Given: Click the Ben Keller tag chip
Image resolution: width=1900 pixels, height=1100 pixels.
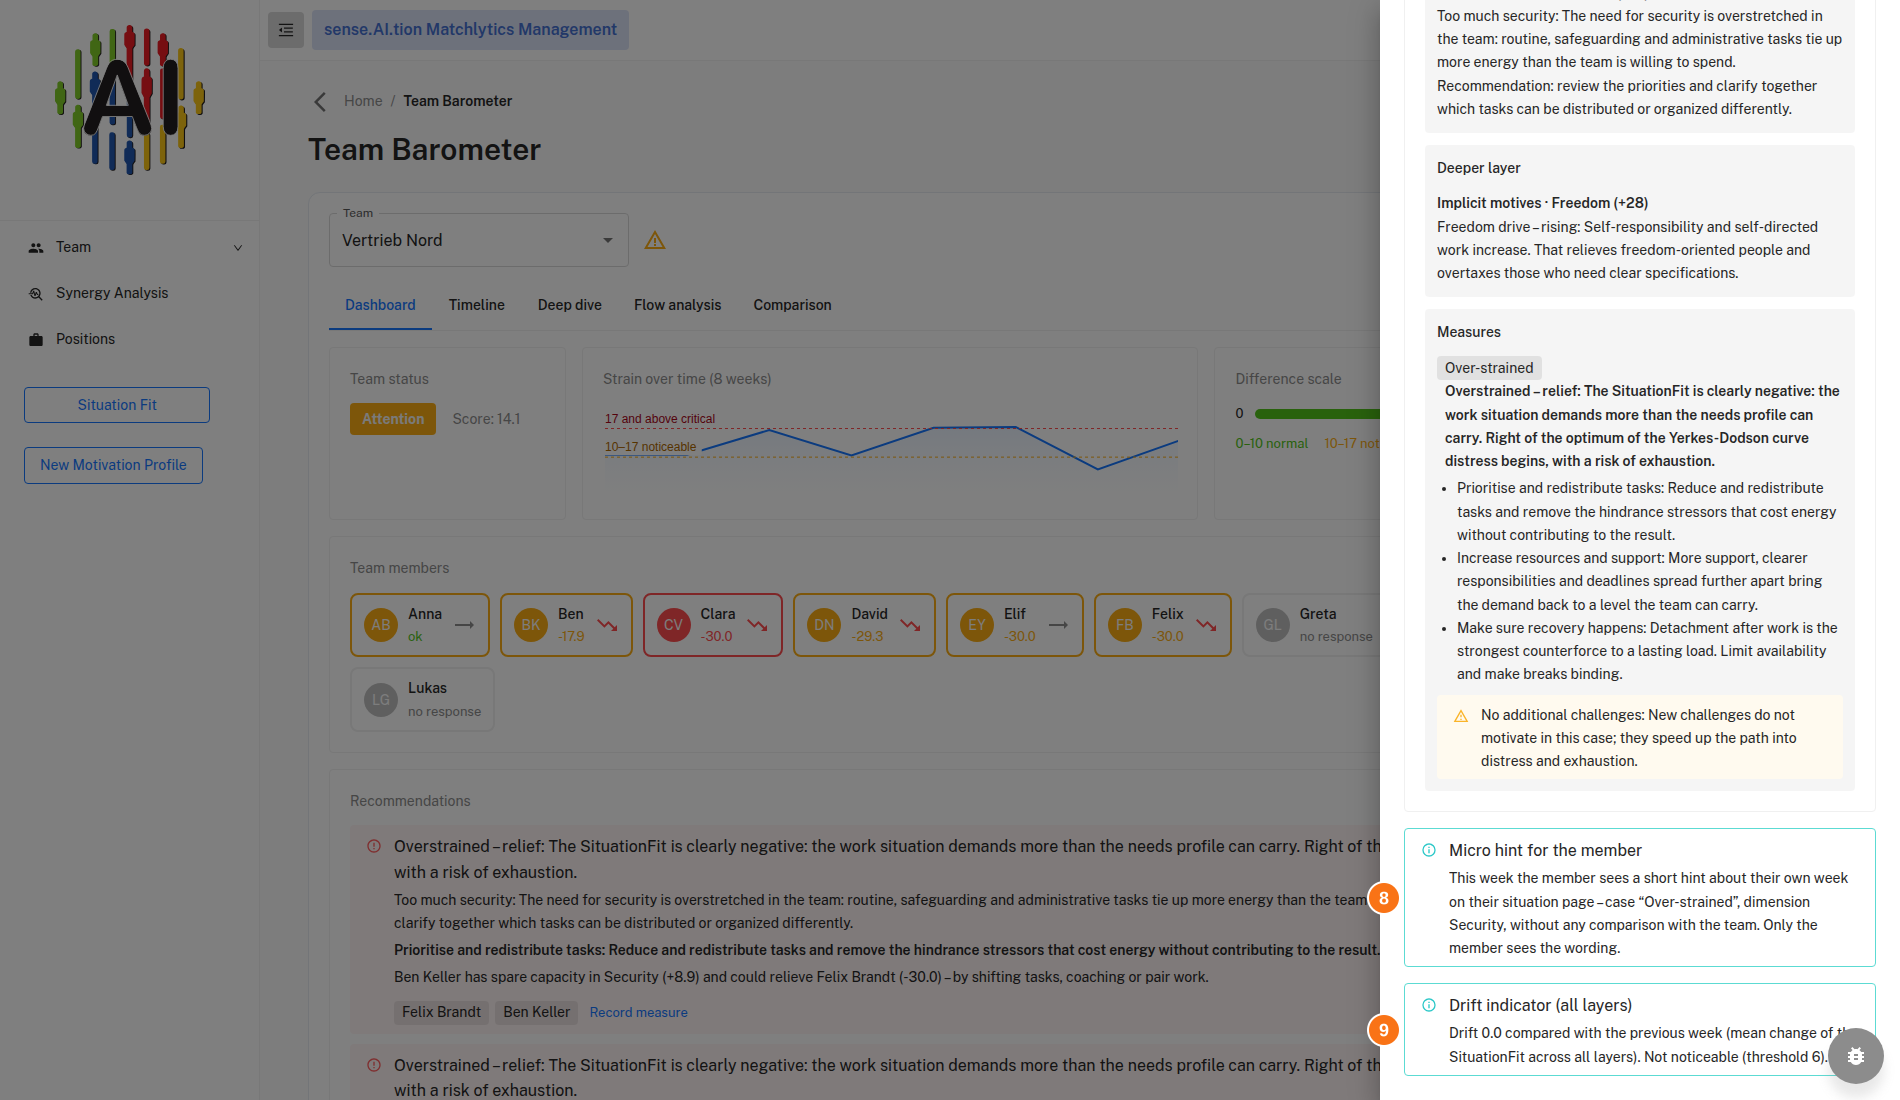Looking at the screenshot, I should (537, 1012).
